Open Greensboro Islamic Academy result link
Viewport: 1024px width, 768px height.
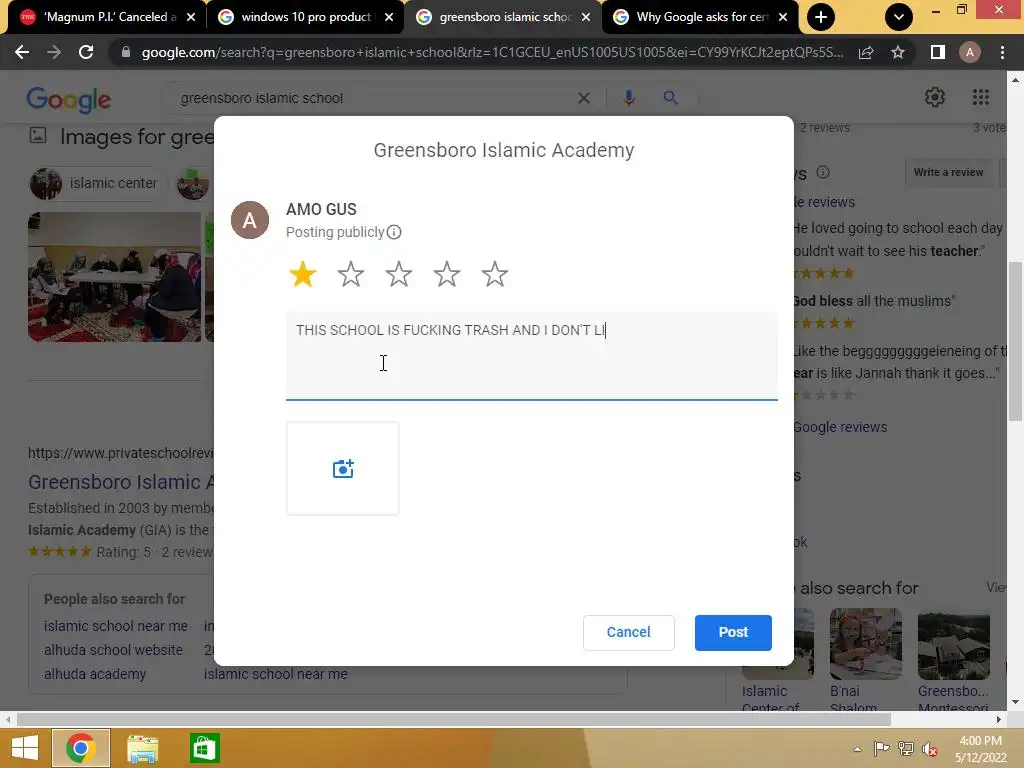pyautogui.click(x=121, y=482)
